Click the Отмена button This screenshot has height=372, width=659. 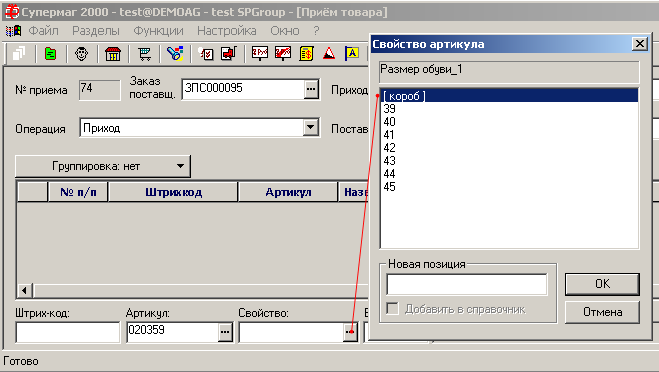tap(602, 312)
